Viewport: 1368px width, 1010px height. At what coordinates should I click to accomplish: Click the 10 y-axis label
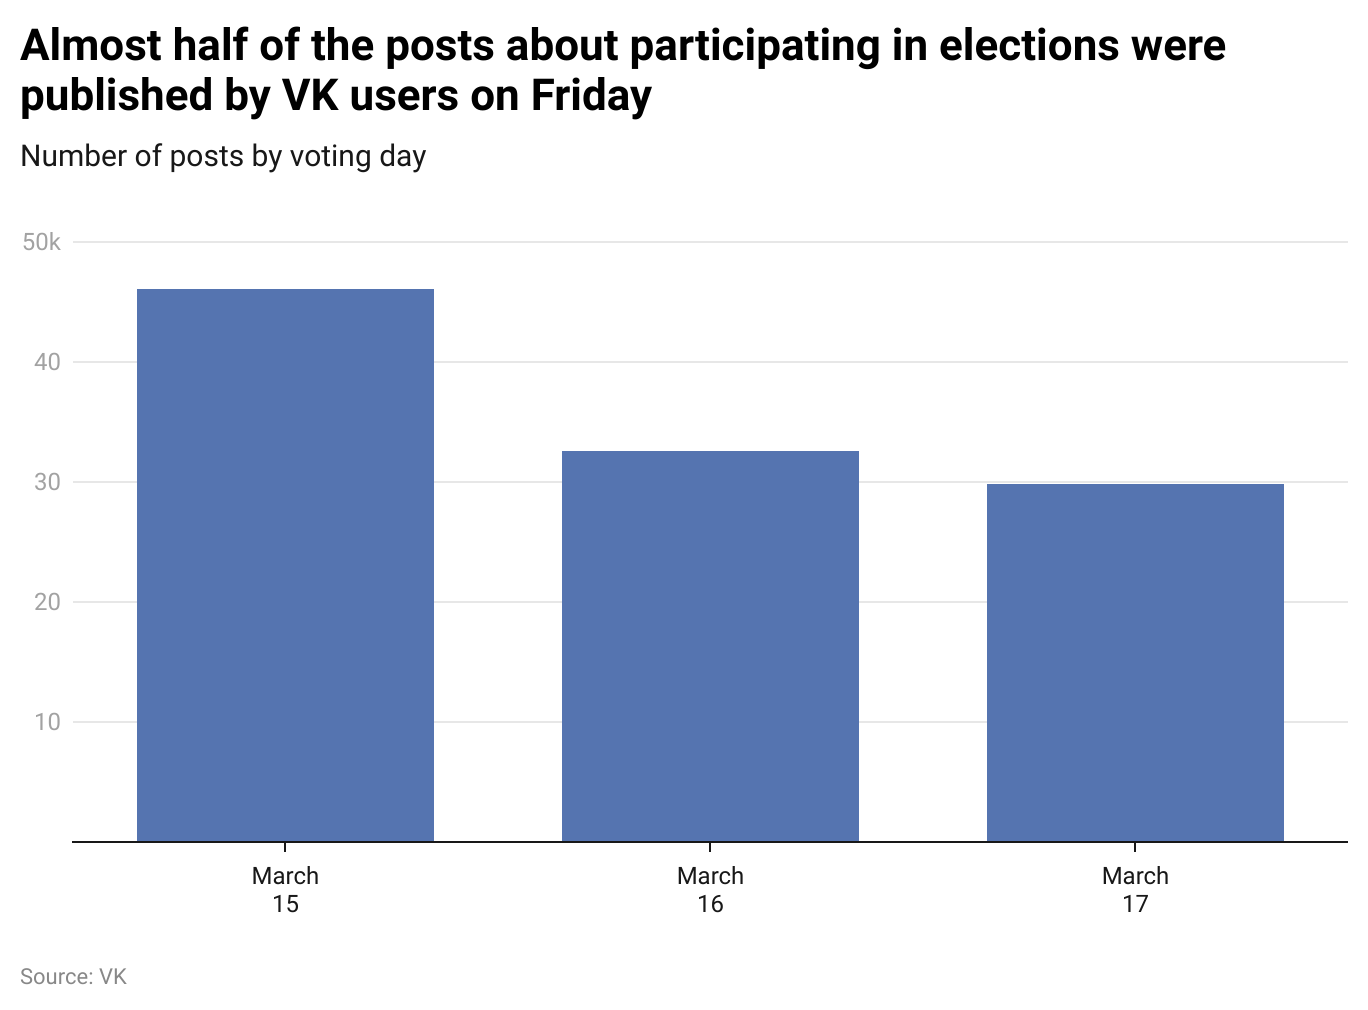[x=47, y=722]
